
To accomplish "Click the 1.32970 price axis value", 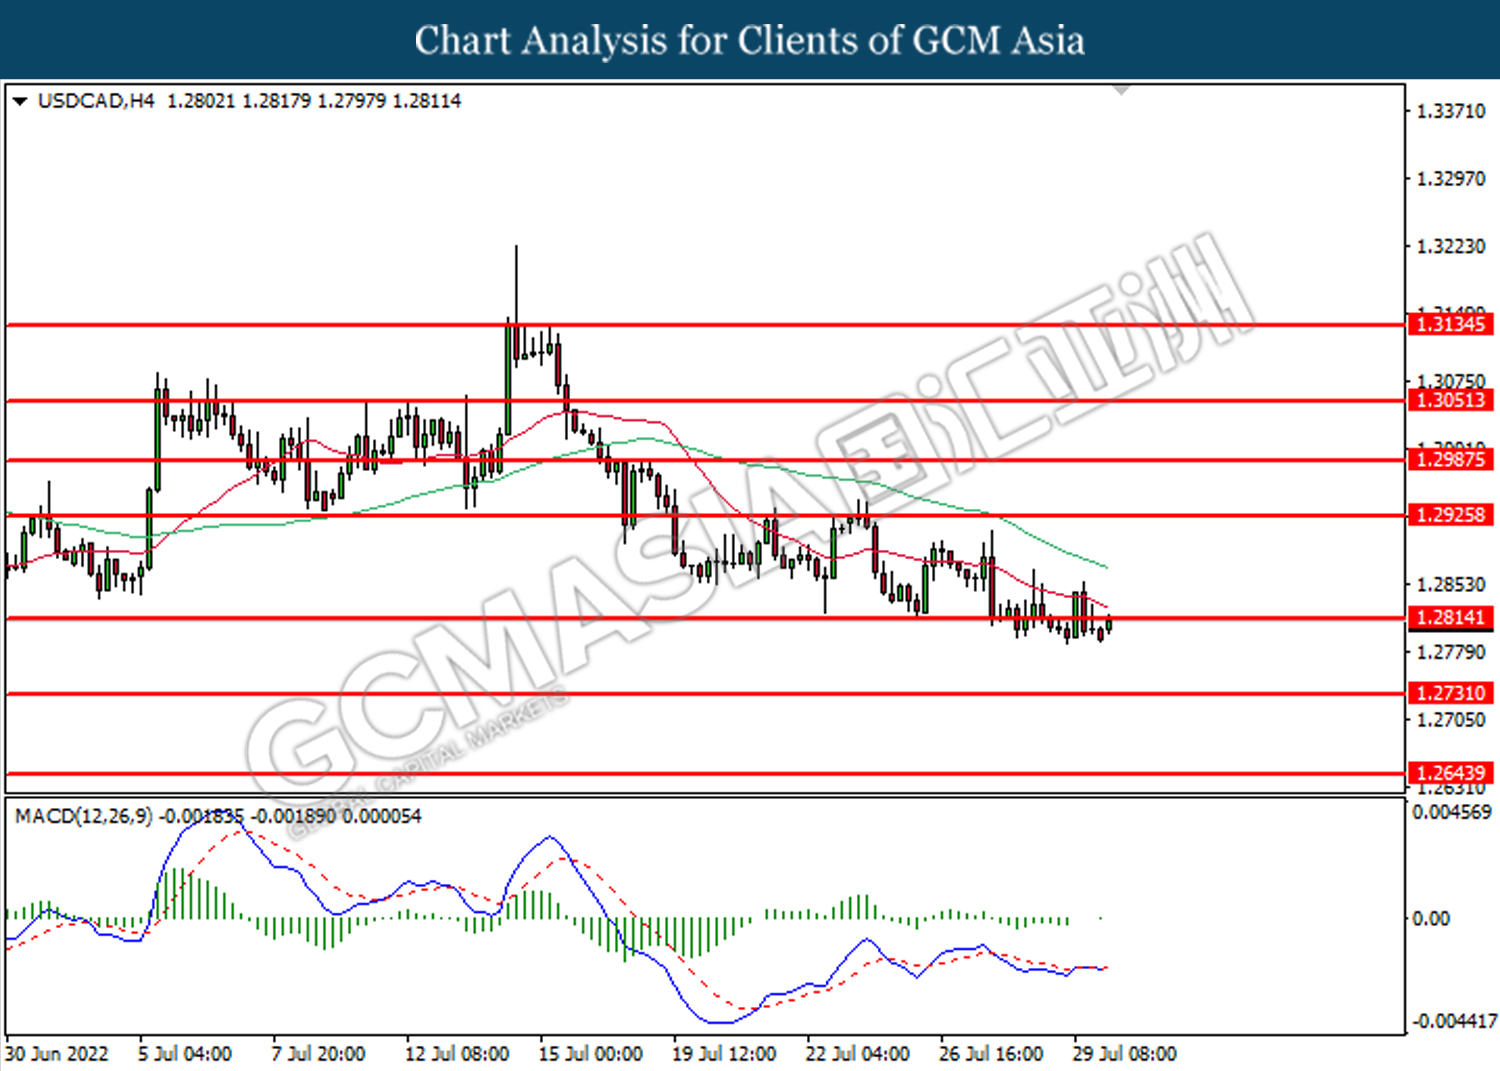I will point(1451,179).
